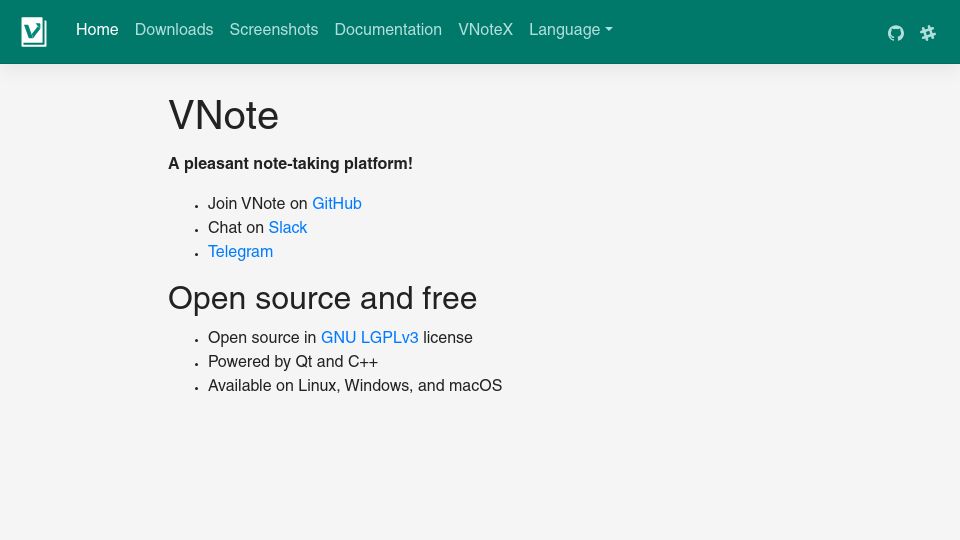Go to the Home nav item
Viewport: 960px width, 540px height.
97,29
